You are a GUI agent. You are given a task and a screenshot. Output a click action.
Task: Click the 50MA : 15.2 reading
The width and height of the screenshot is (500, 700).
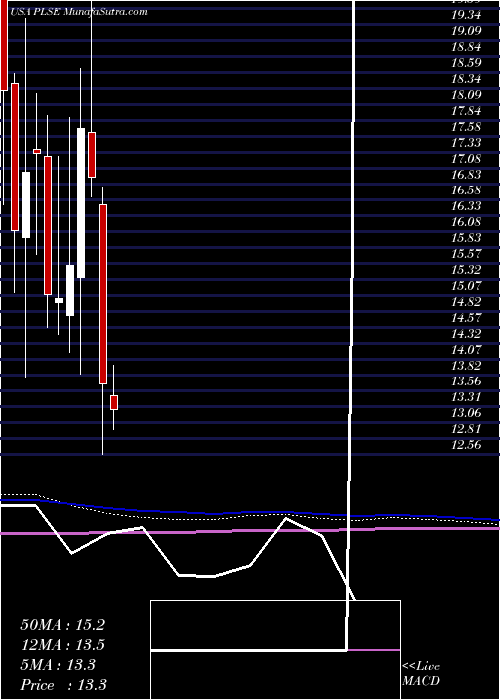tap(62, 625)
